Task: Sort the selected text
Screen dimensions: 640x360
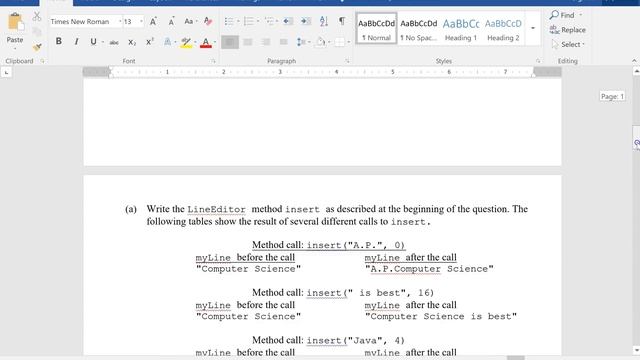Action: coord(324,21)
